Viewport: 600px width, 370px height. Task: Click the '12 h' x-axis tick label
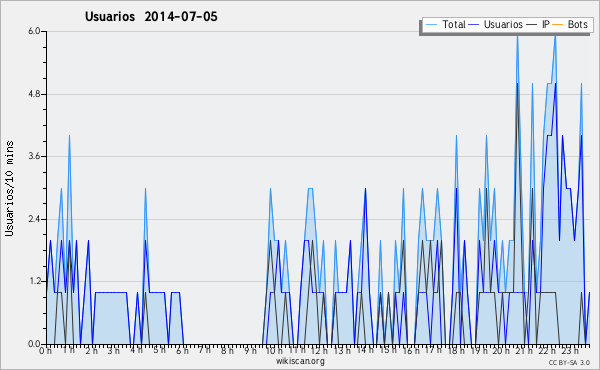[x=319, y=350]
